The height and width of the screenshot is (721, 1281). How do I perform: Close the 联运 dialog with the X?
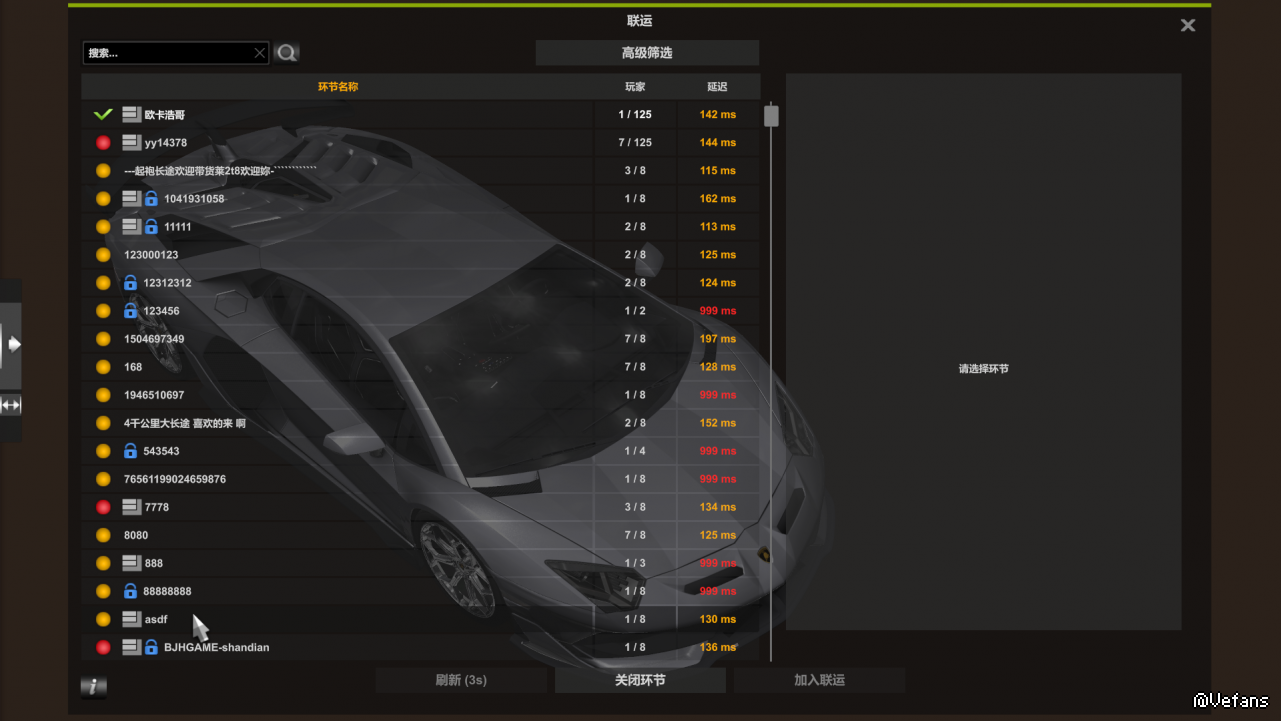pos(1188,25)
